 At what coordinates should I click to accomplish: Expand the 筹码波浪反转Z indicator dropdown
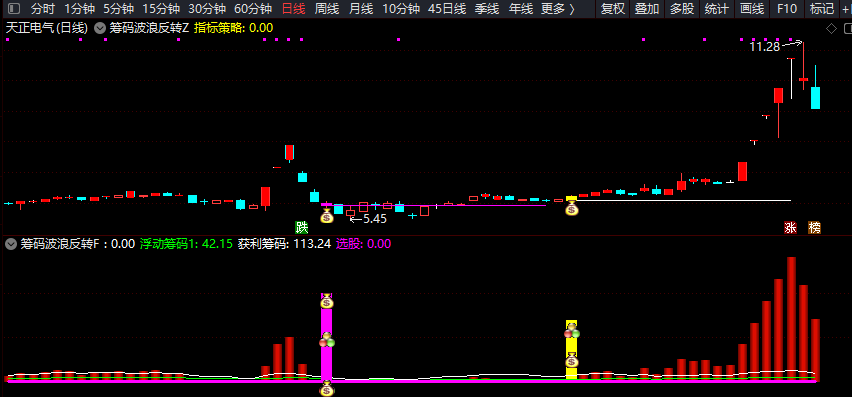pyautogui.click(x=99, y=28)
